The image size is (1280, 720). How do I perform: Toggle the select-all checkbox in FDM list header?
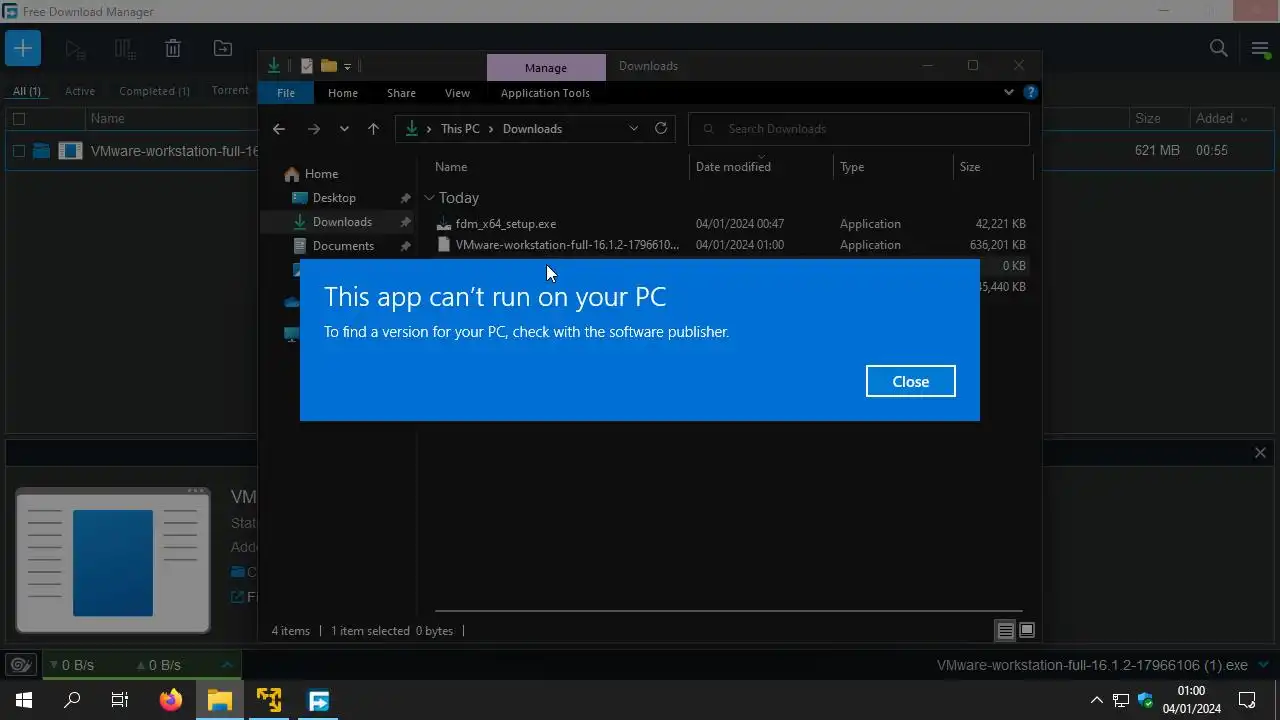[18, 118]
